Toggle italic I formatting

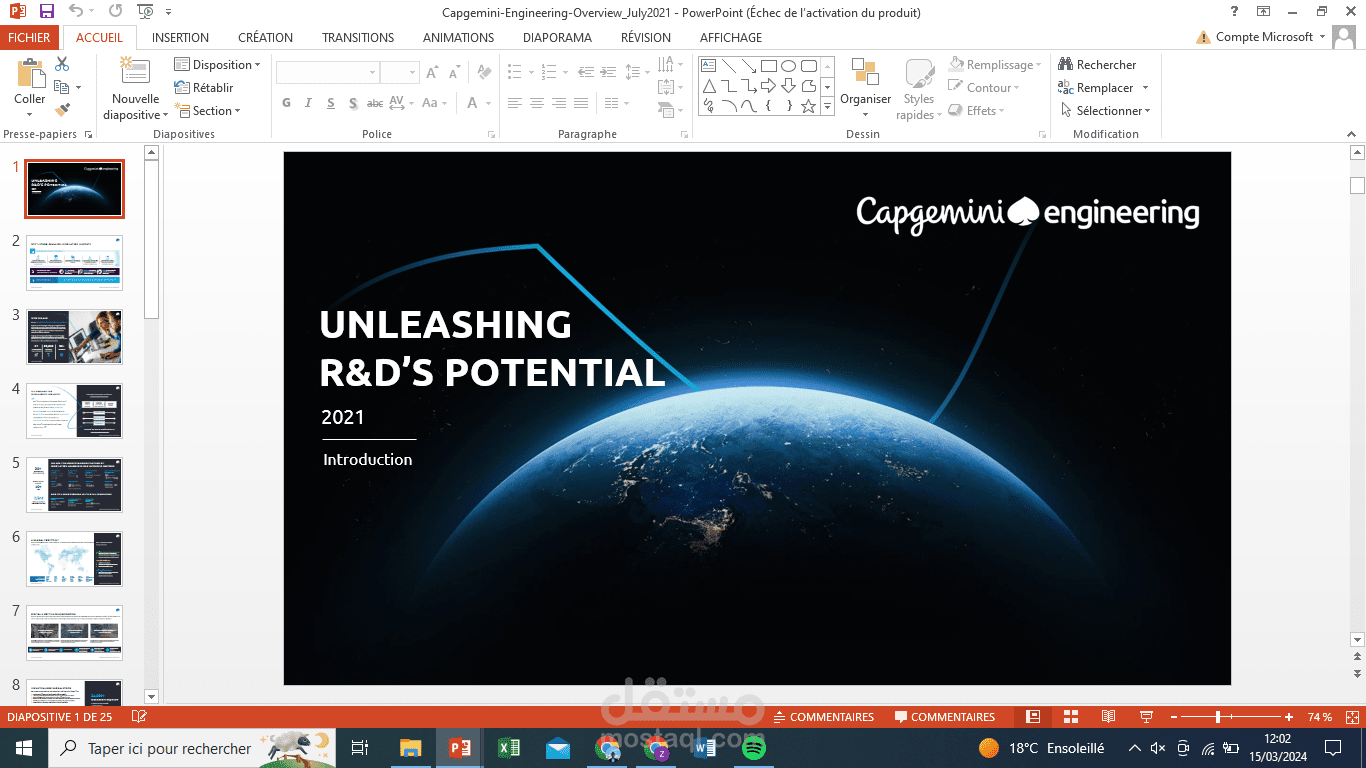click(x=308, y=103)
